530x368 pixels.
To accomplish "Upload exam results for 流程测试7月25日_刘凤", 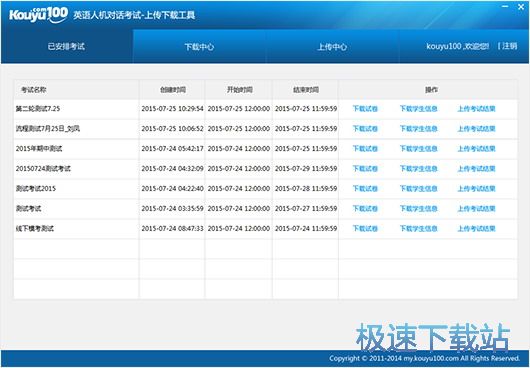I will (x=476, y=129).
